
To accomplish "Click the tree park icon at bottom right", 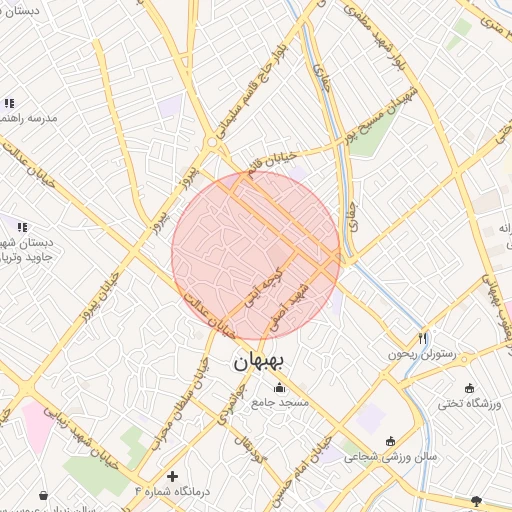I will point(477,501).
